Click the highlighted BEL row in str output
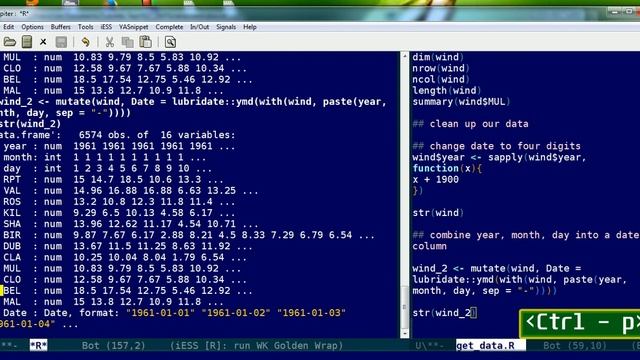The image size is (640, 360). pyautogui.click(x=128, y=291)
